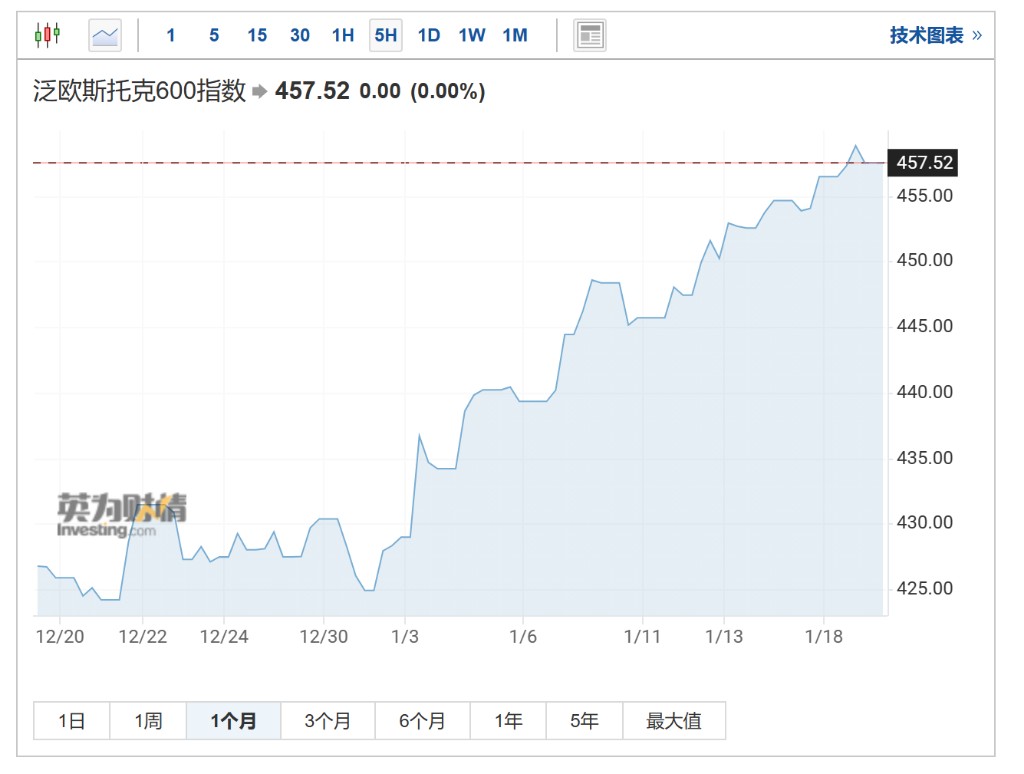Select the 3个月 range tab
The image size is (1024, 774).
(x=328, y=721)
